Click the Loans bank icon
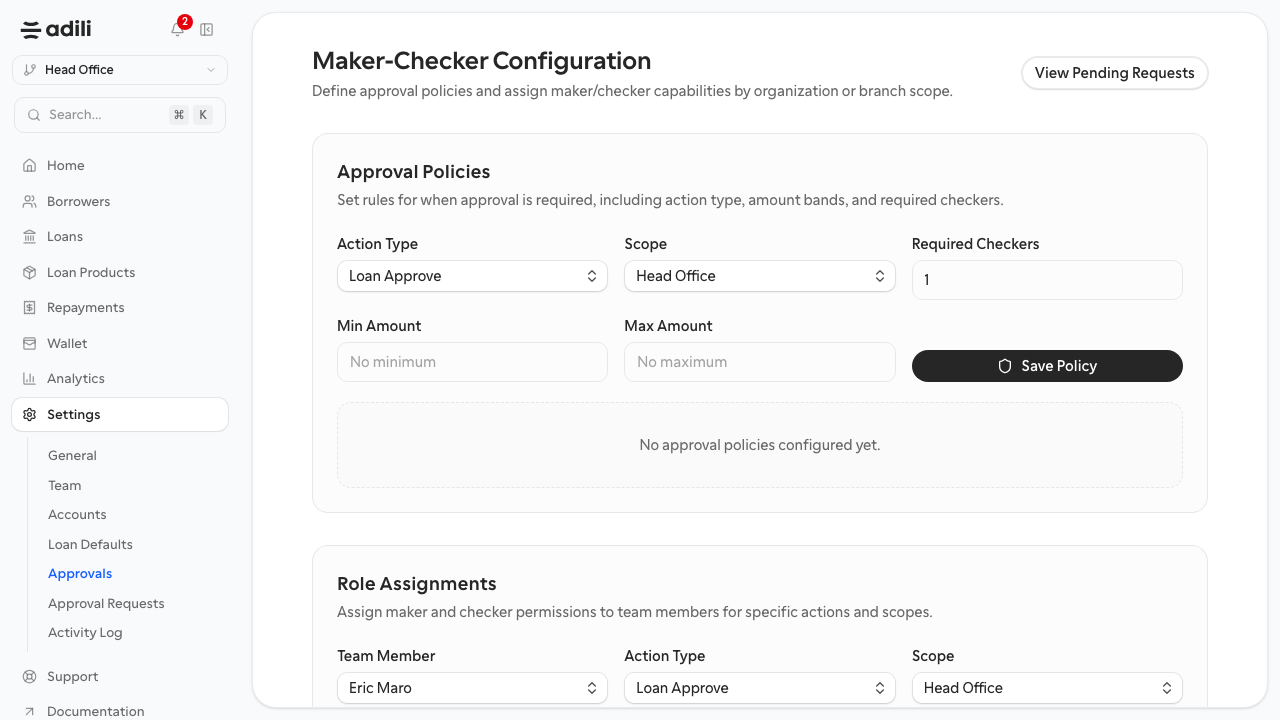Viewport: 1280px width, 720px height. coord(30,237)
